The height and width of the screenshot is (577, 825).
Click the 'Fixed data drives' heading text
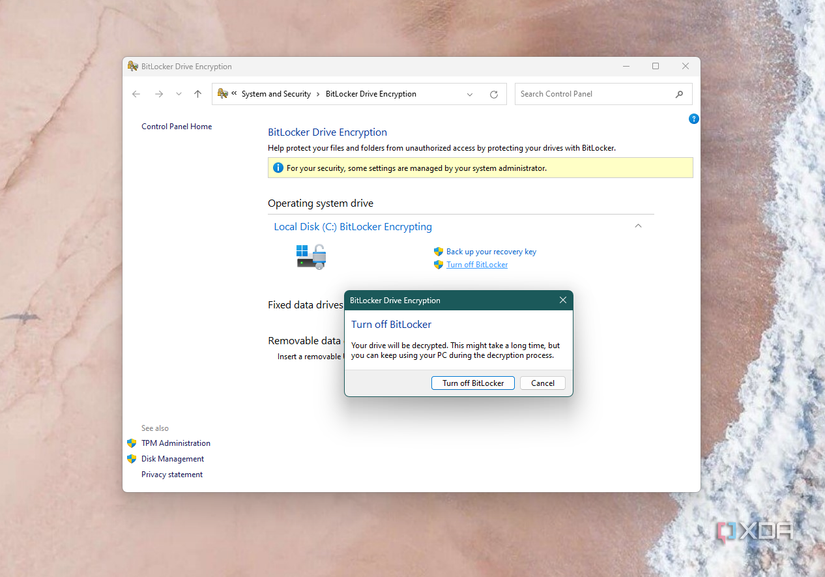pos(305,305)
